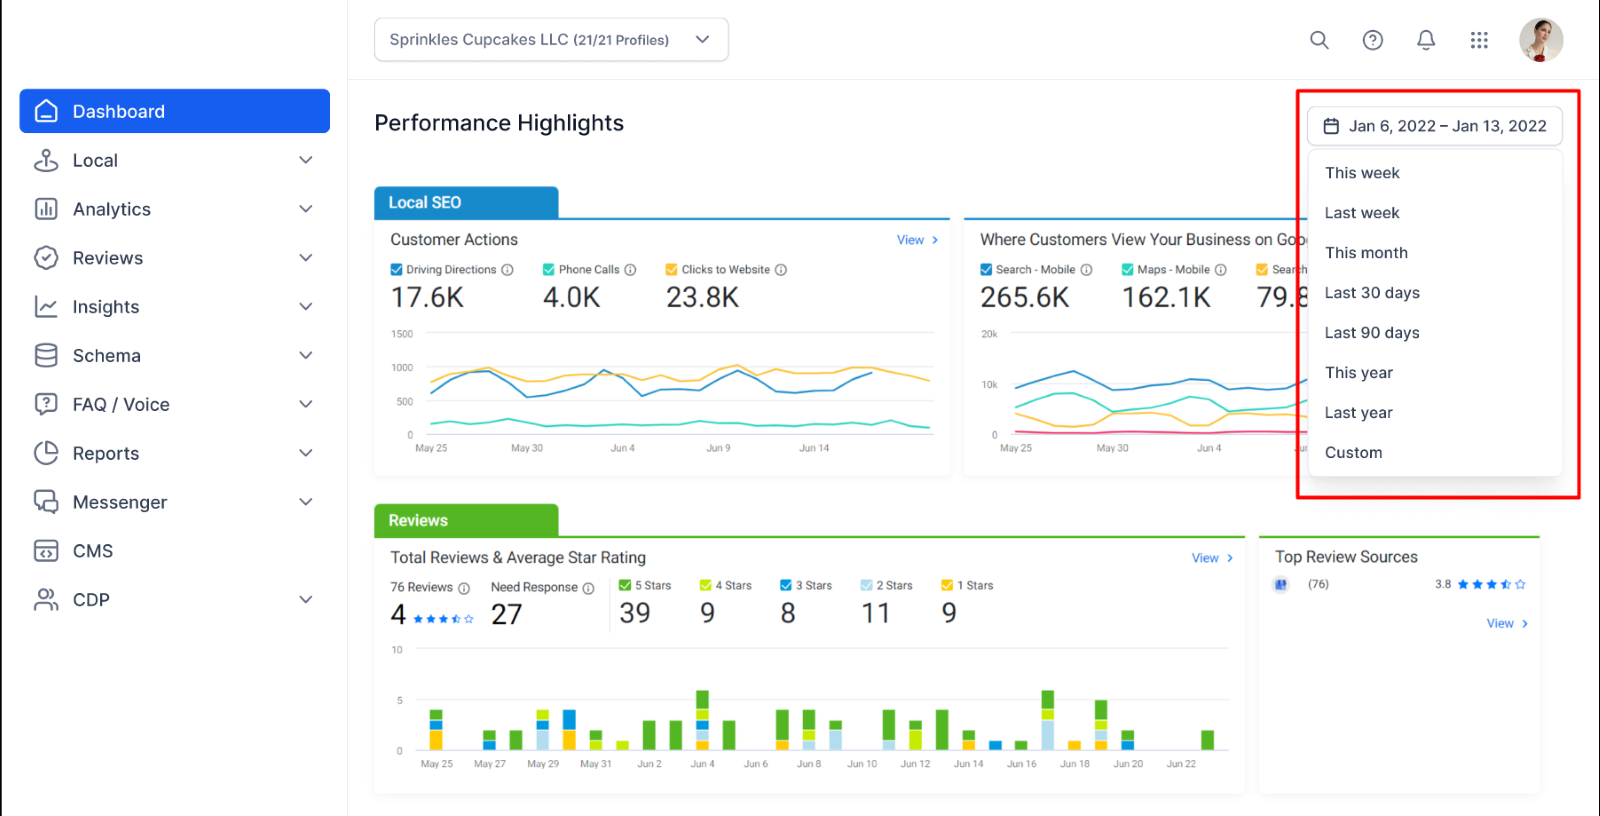Open the search icon in top bar
Viewport: 1600px width, 816px height.
point(1319,40)
